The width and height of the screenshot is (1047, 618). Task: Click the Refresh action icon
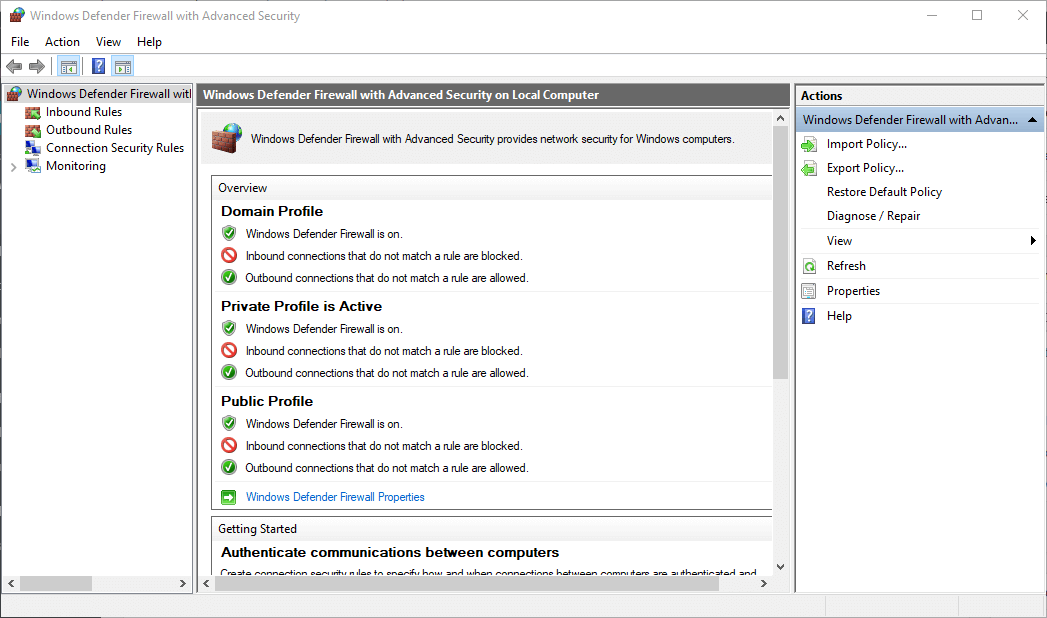(x=809, y=266)
